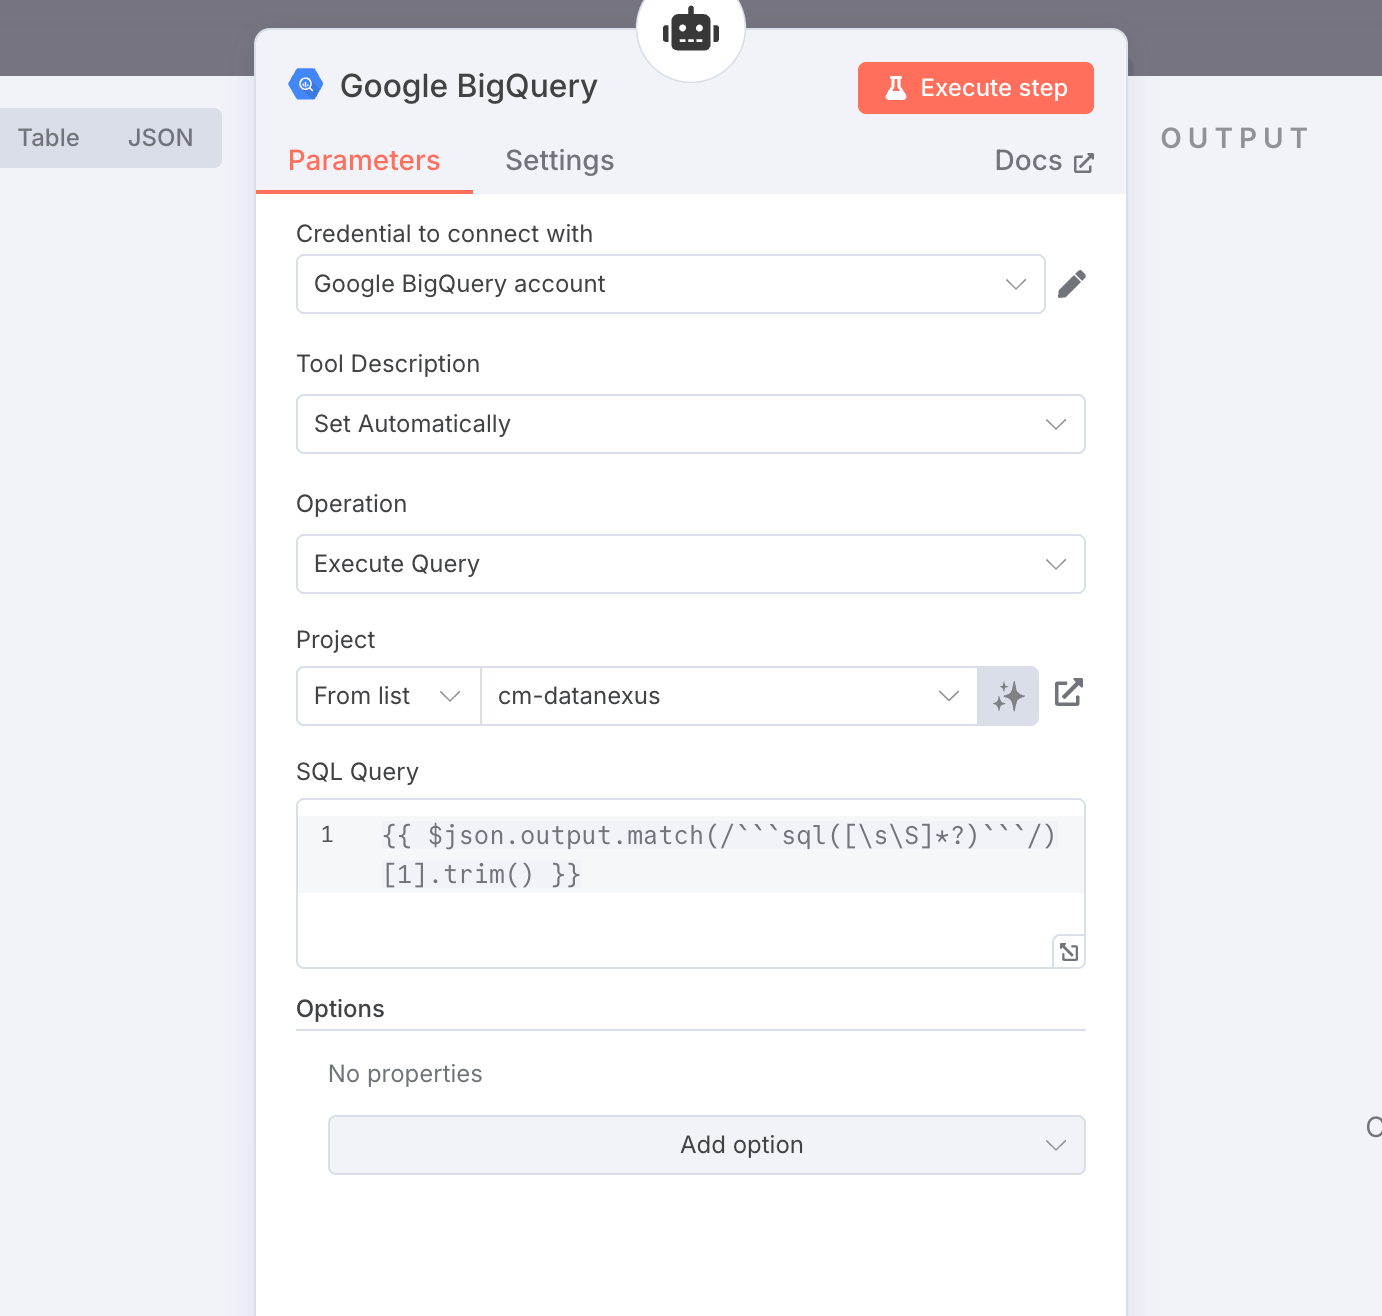Image resolution: width=1382 pixels, height=1316 pixels.
Task: Click the Execute step button
Action: pos(976,88)
